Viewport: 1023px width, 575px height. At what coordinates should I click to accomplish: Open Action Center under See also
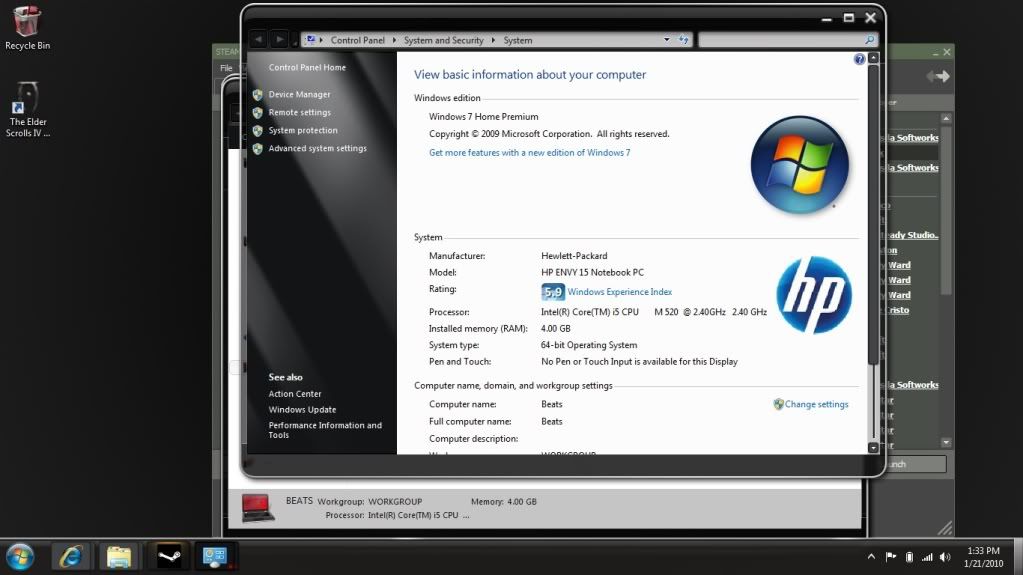point(295,394)
